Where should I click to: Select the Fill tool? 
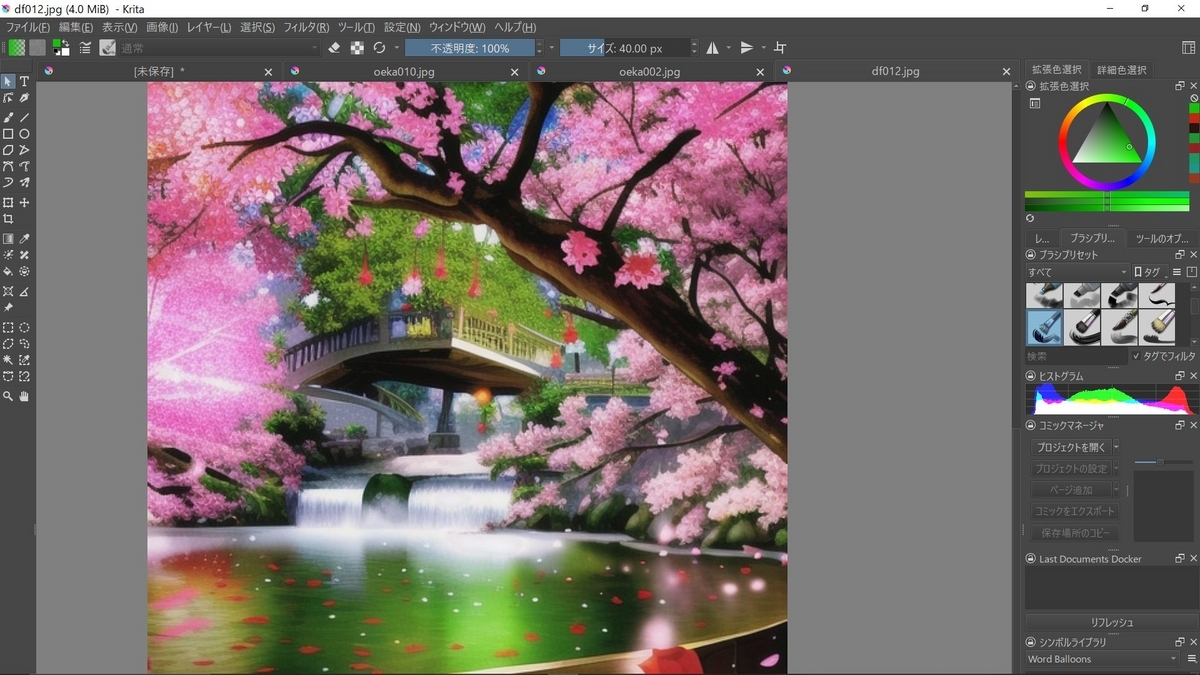pyautogui.click(x=8, y=272)
